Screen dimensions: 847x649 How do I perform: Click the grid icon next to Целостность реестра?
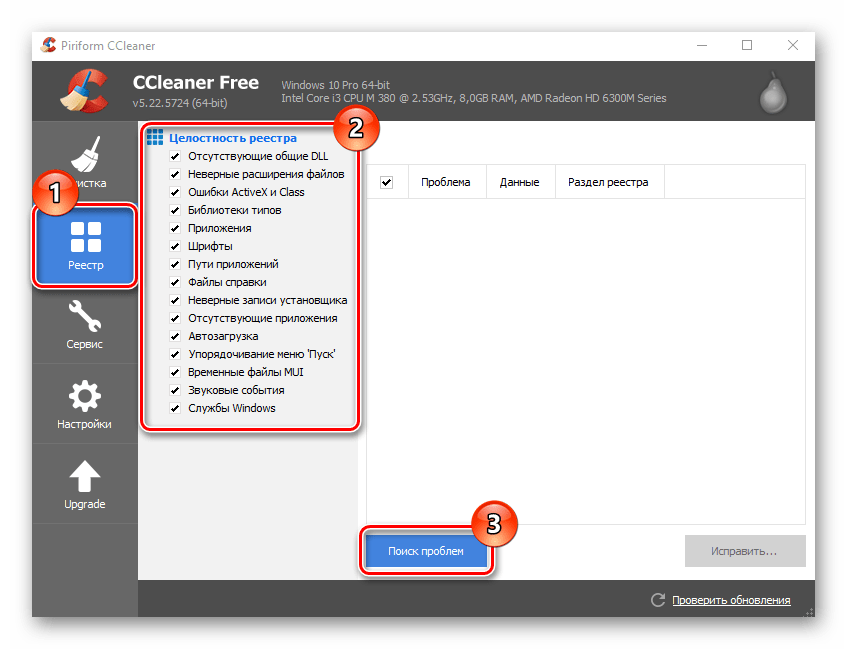tap(154, 137)
